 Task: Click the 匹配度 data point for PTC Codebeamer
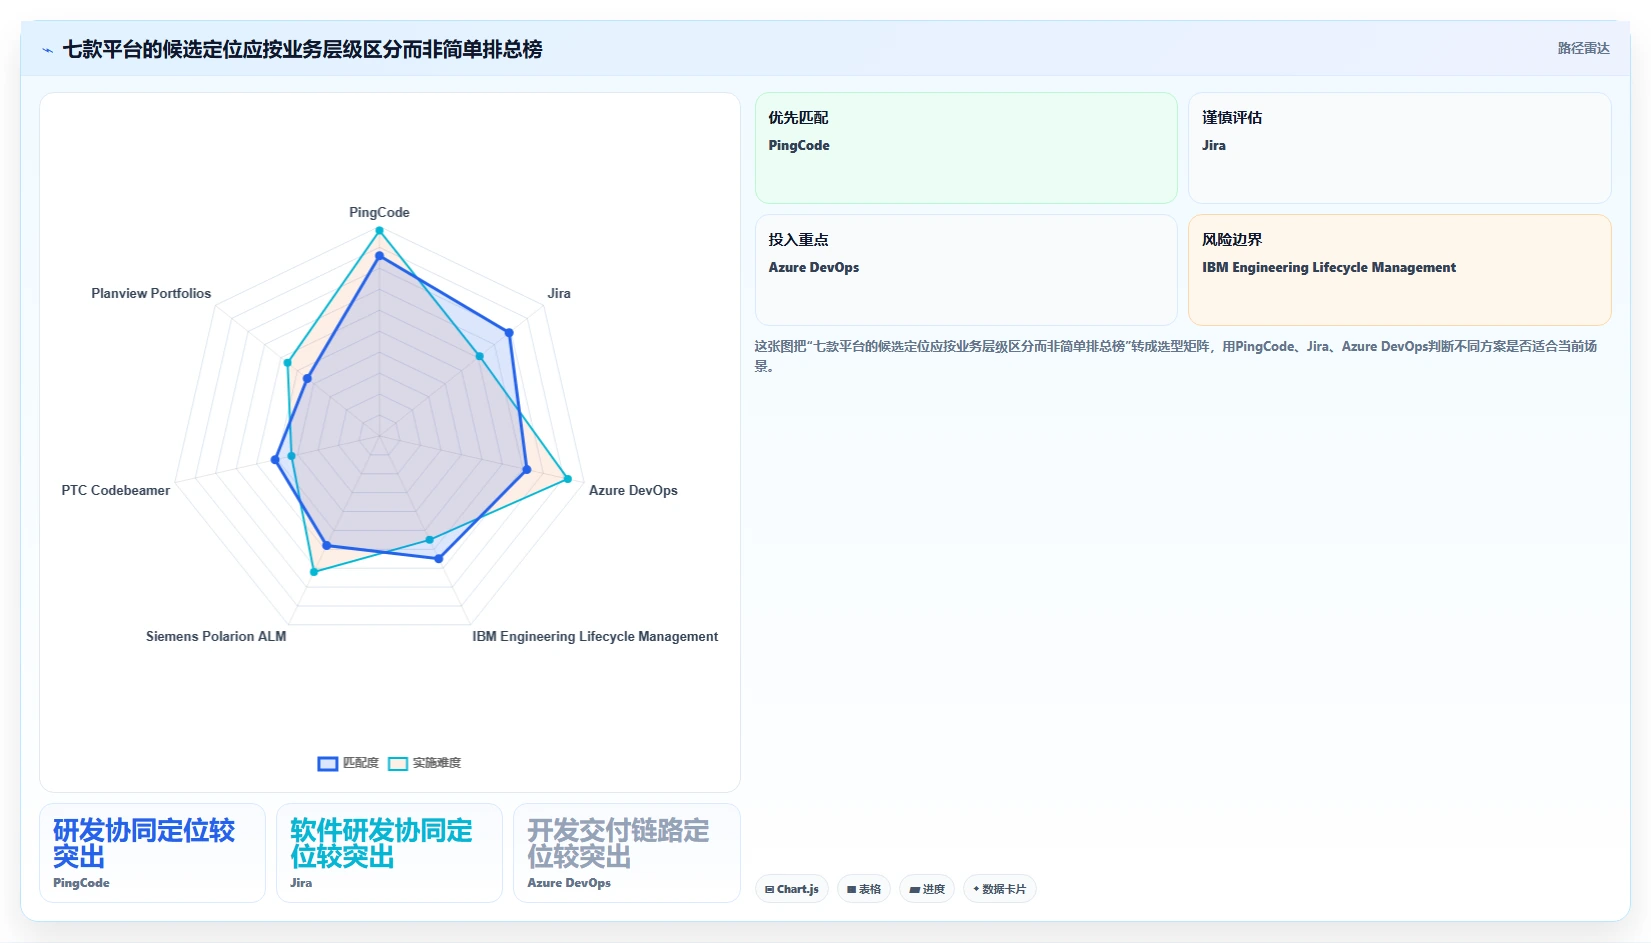pyautogui.click(x=275, y=460)
